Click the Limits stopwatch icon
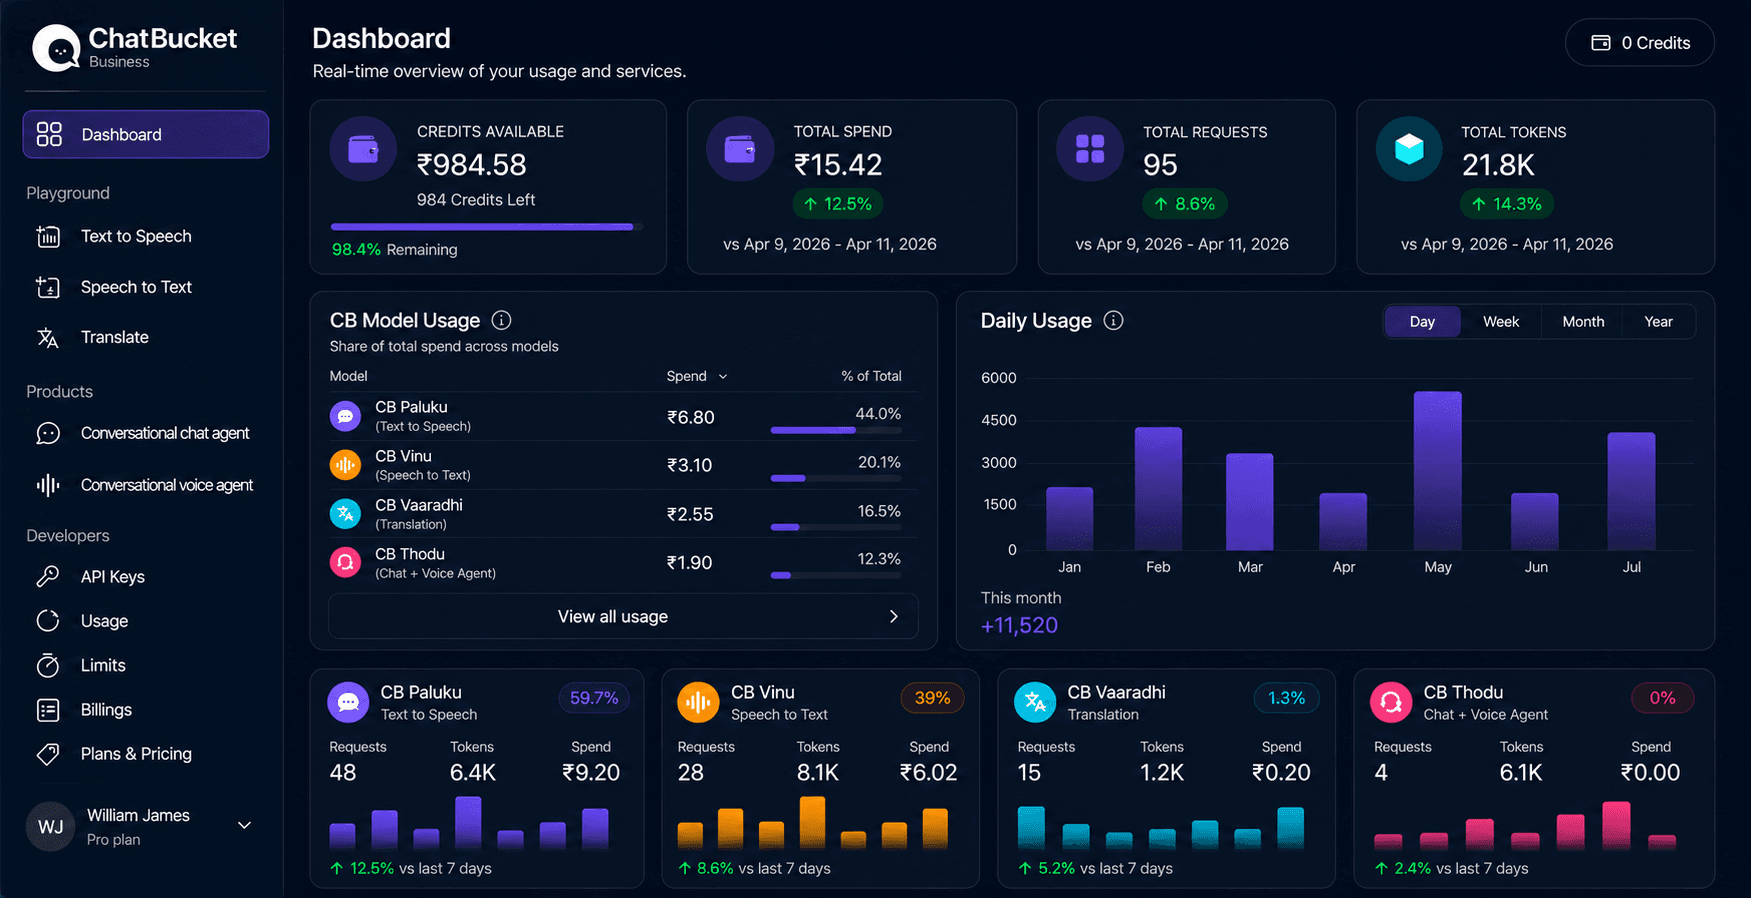This screenshot has width=1751, height=898. [48, 665]
